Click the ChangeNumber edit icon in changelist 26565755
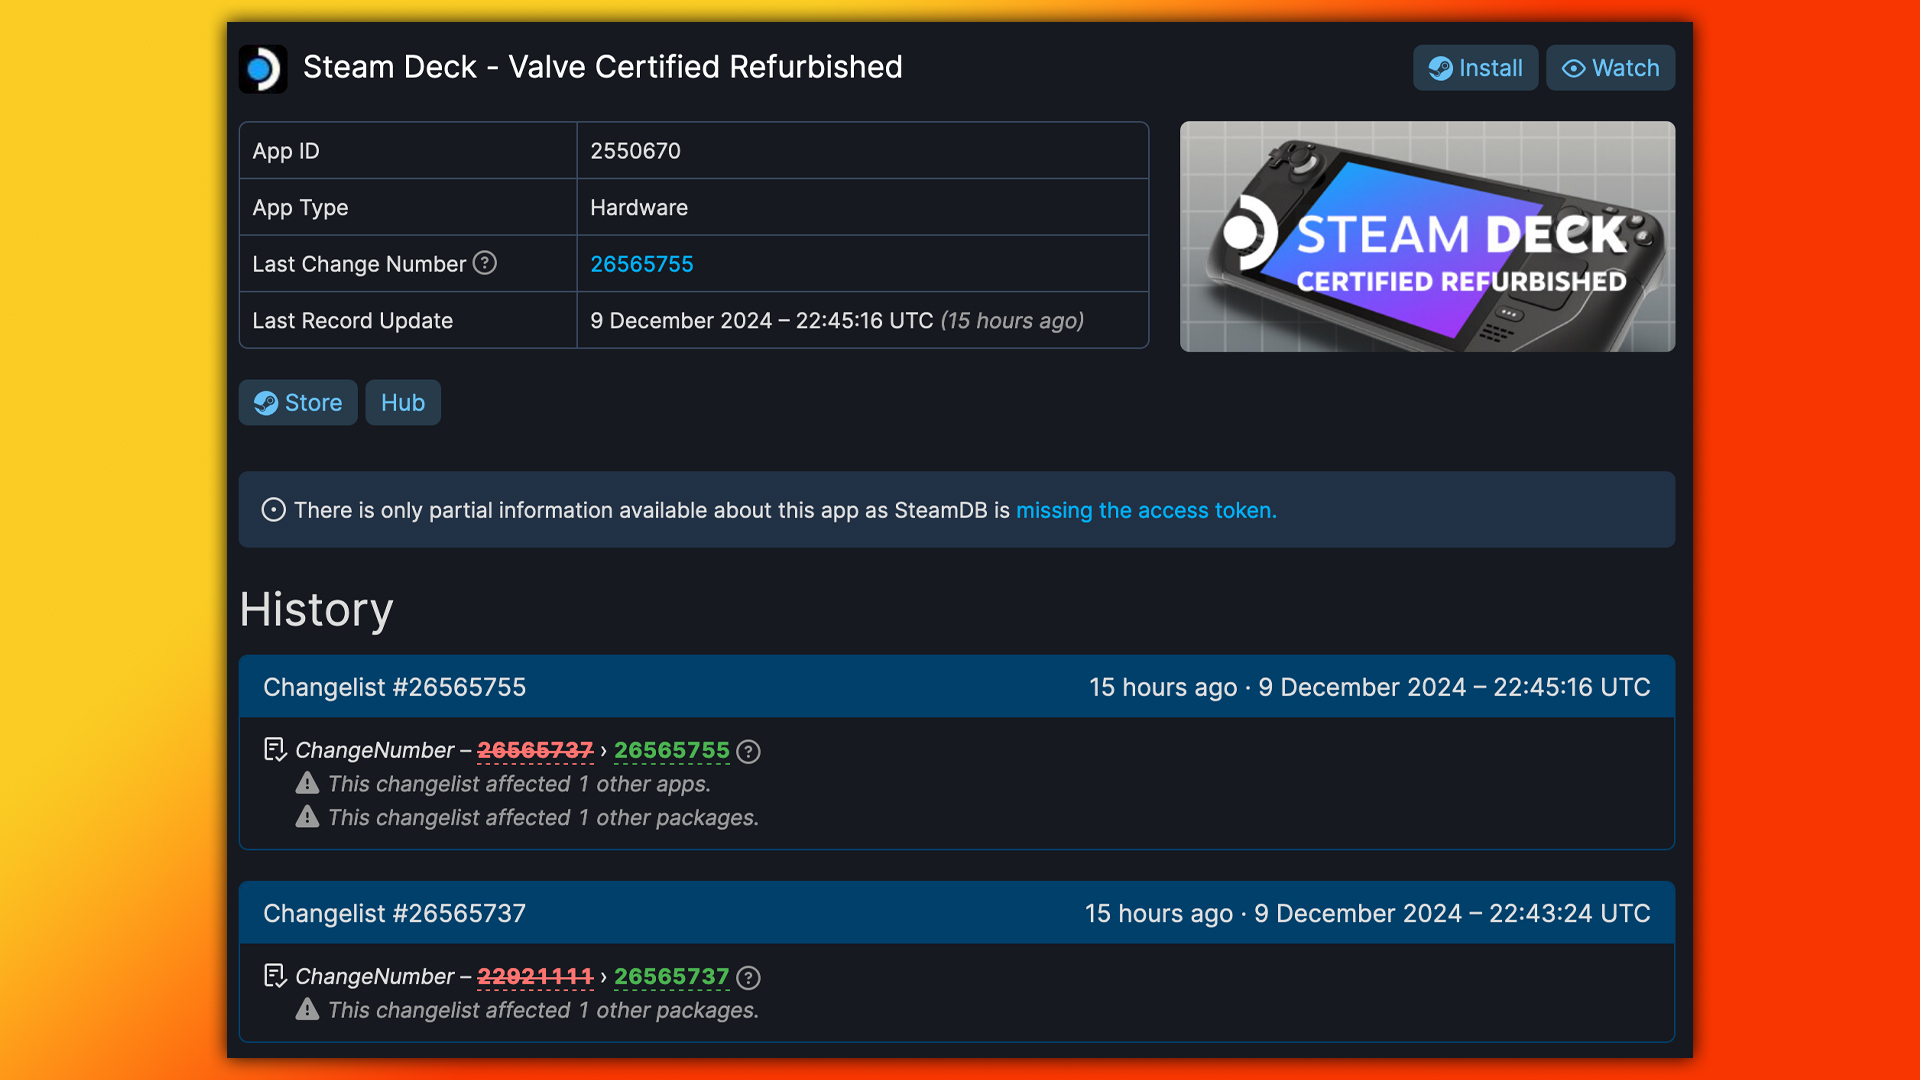Image resolution: width=1920 pixels, height=1080 pixels. coord(275,750)
